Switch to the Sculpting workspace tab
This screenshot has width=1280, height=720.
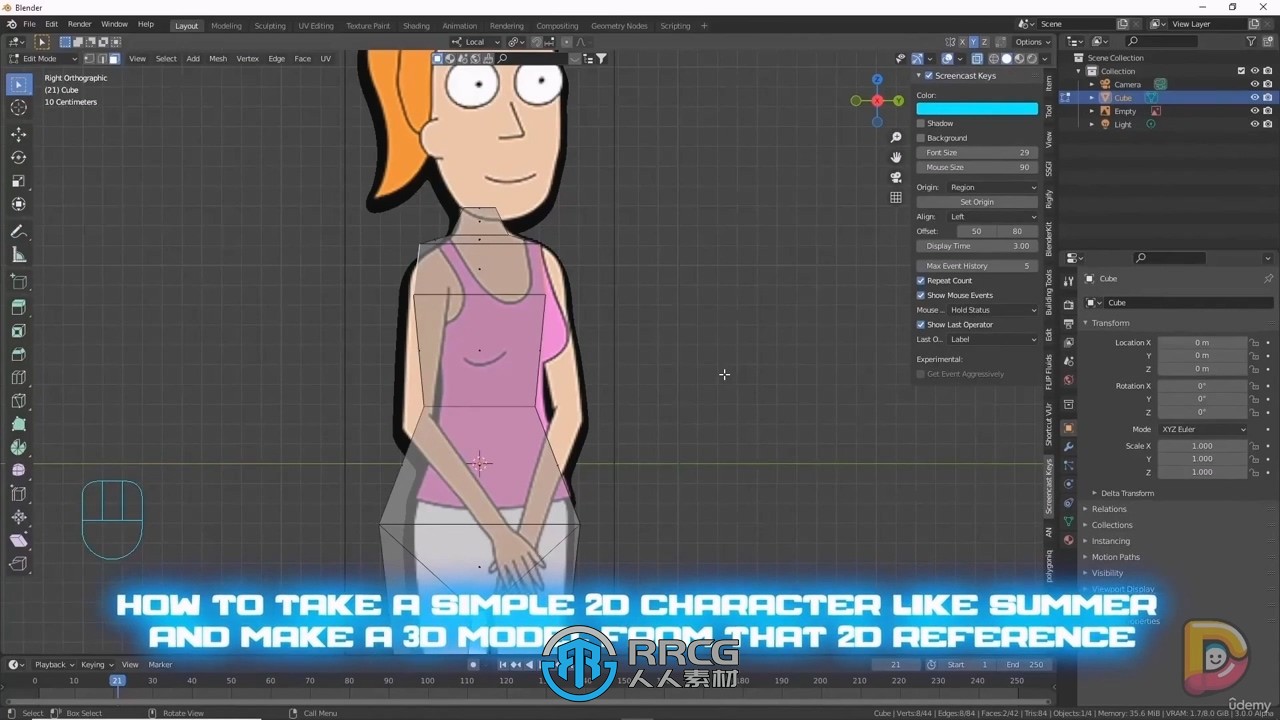[x=269, y=26]
